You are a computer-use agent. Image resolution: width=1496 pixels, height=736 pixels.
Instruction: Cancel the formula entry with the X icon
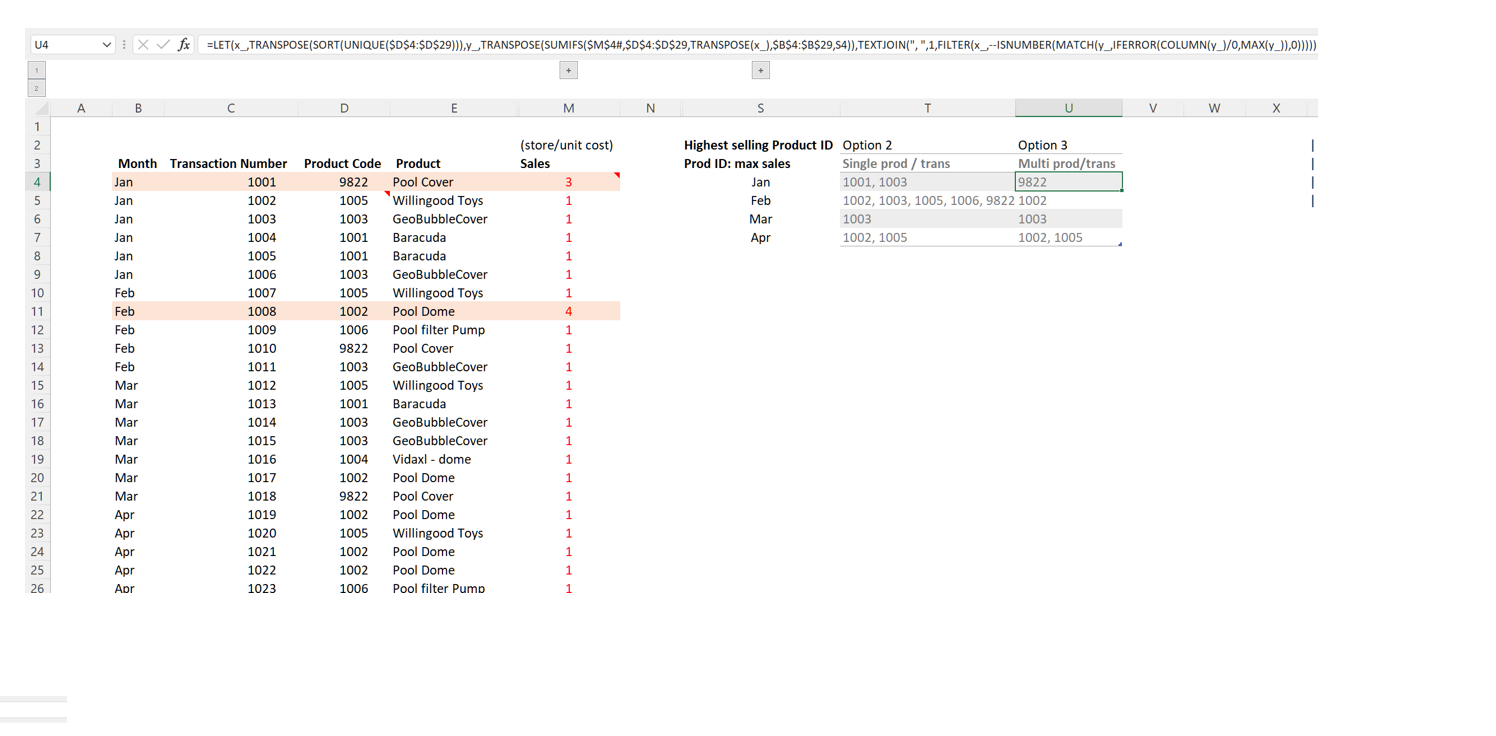point(143,45)
